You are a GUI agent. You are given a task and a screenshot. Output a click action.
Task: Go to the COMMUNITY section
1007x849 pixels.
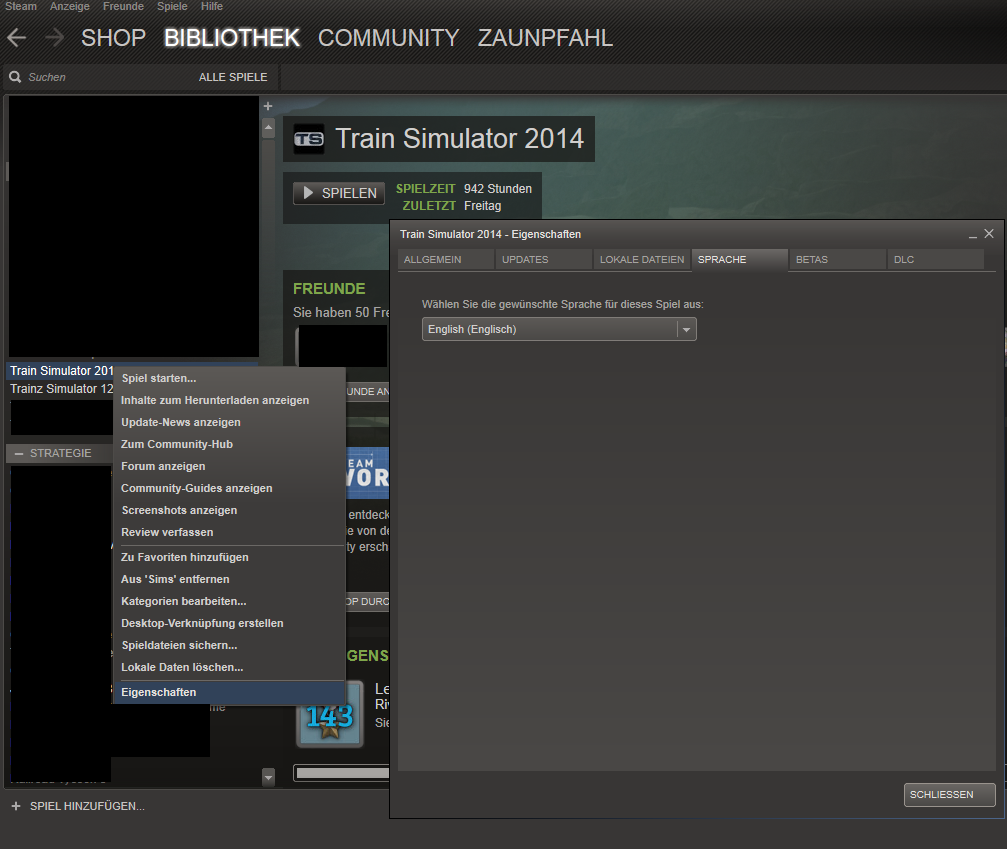(x=389, y=38)
